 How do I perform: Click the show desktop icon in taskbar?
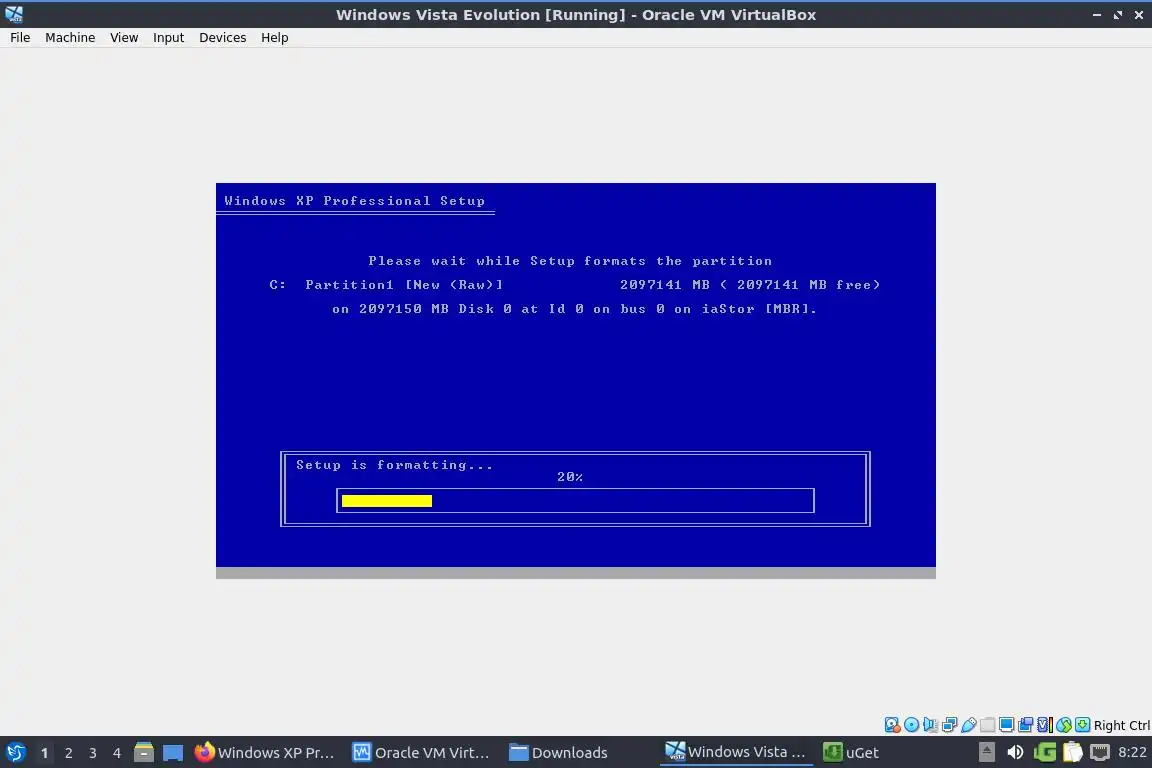pos(173,753)
